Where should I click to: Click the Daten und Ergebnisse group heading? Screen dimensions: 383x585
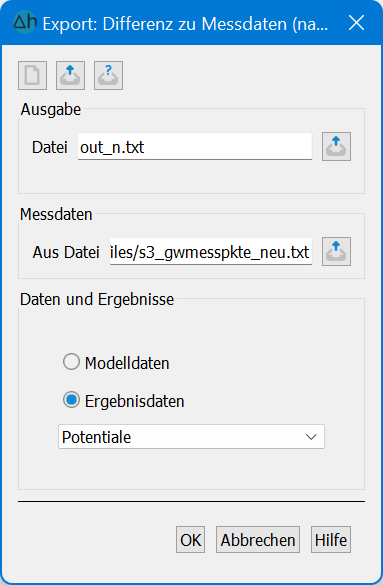coord(97,299)
